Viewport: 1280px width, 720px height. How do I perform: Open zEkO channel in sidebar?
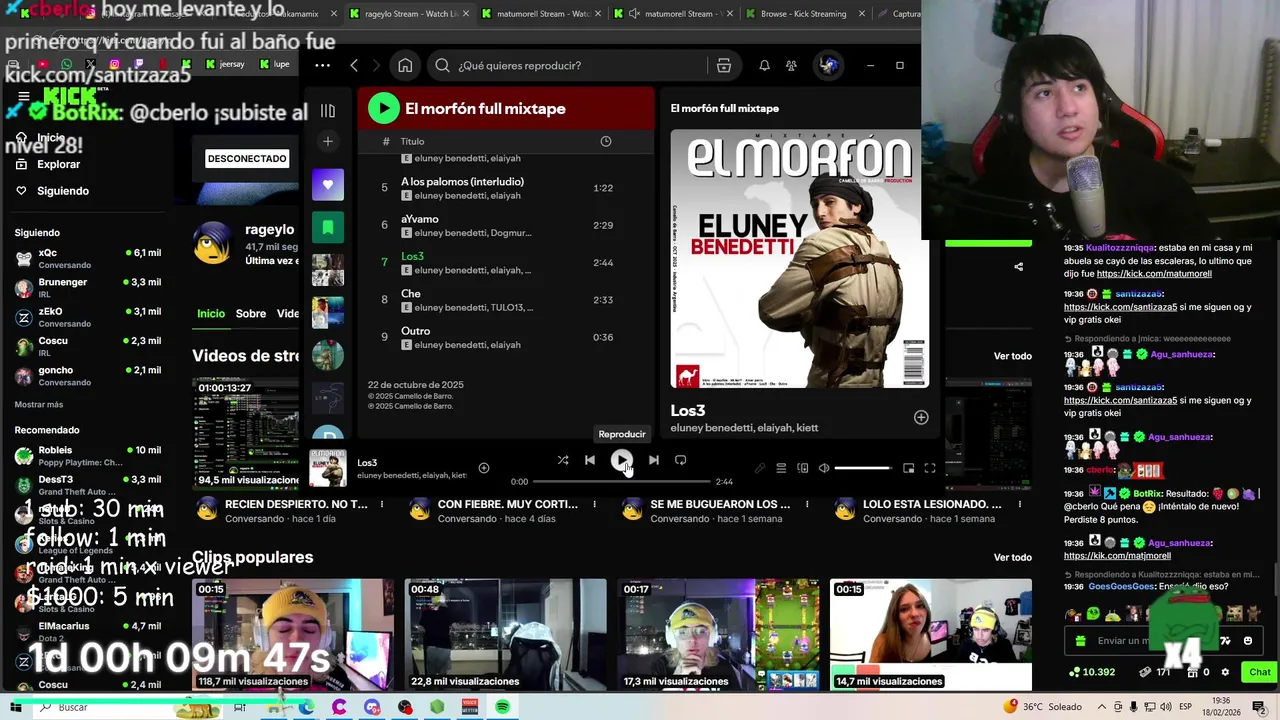tap(88, 317)
